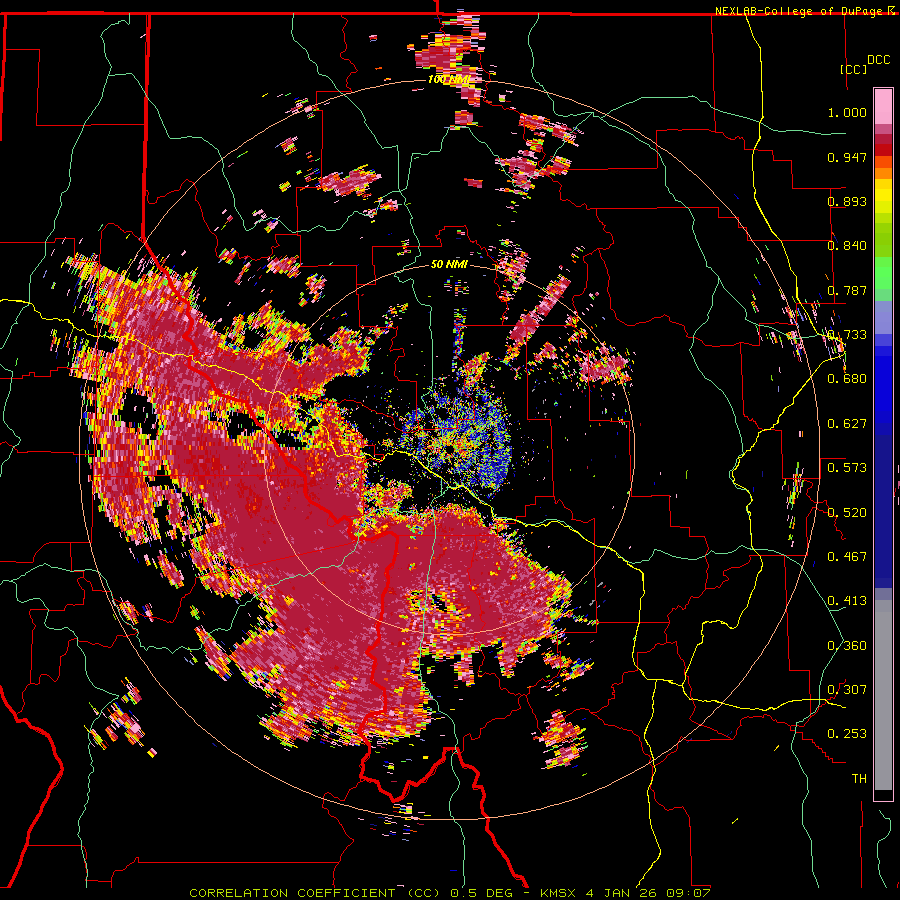Screen dimensions: 900x900
Task: Click the 0.467 legend value
Action: pos(847,557)
